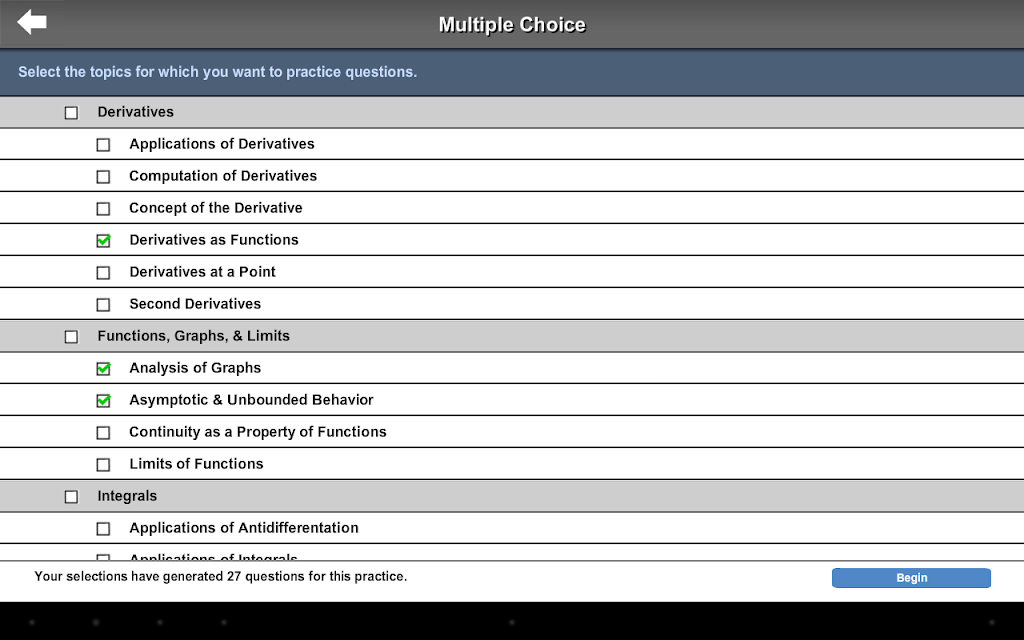Enable Applications of Derivatives topic
Viewport: 1024px width, 640px height.
pos(103,145)
